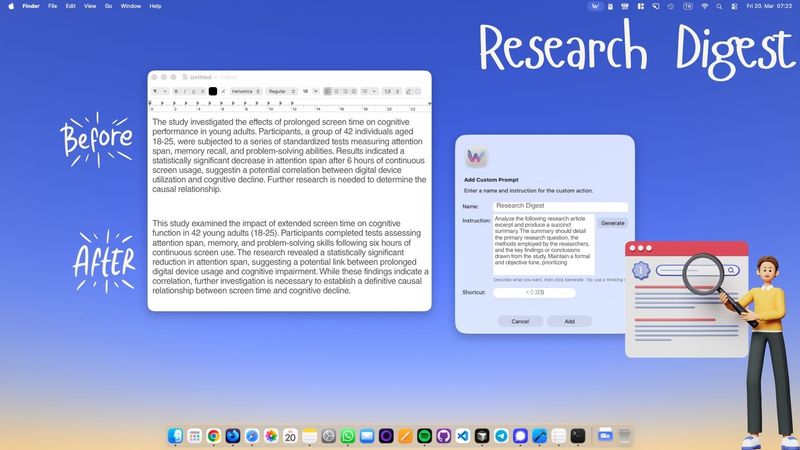This screenshot has height=450, width=800.
Task: Open the Finder menu
Action: (31, 6)
